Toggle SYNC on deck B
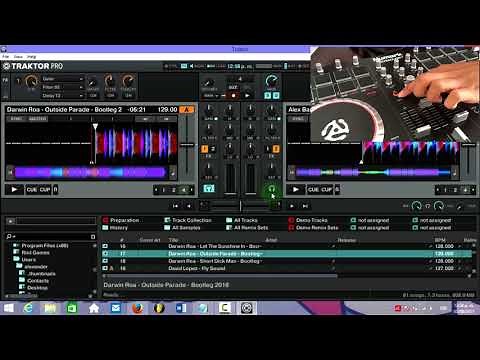Image resolution: width=480 pixels, height=360 pixels. (x=297, y=119)
